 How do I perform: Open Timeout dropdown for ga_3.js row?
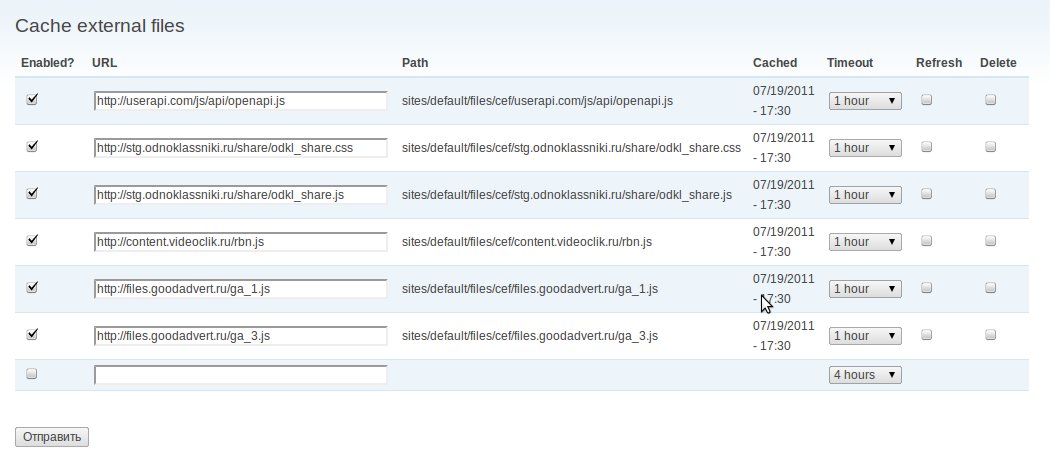pyautogui.click(x=865, y=335)
